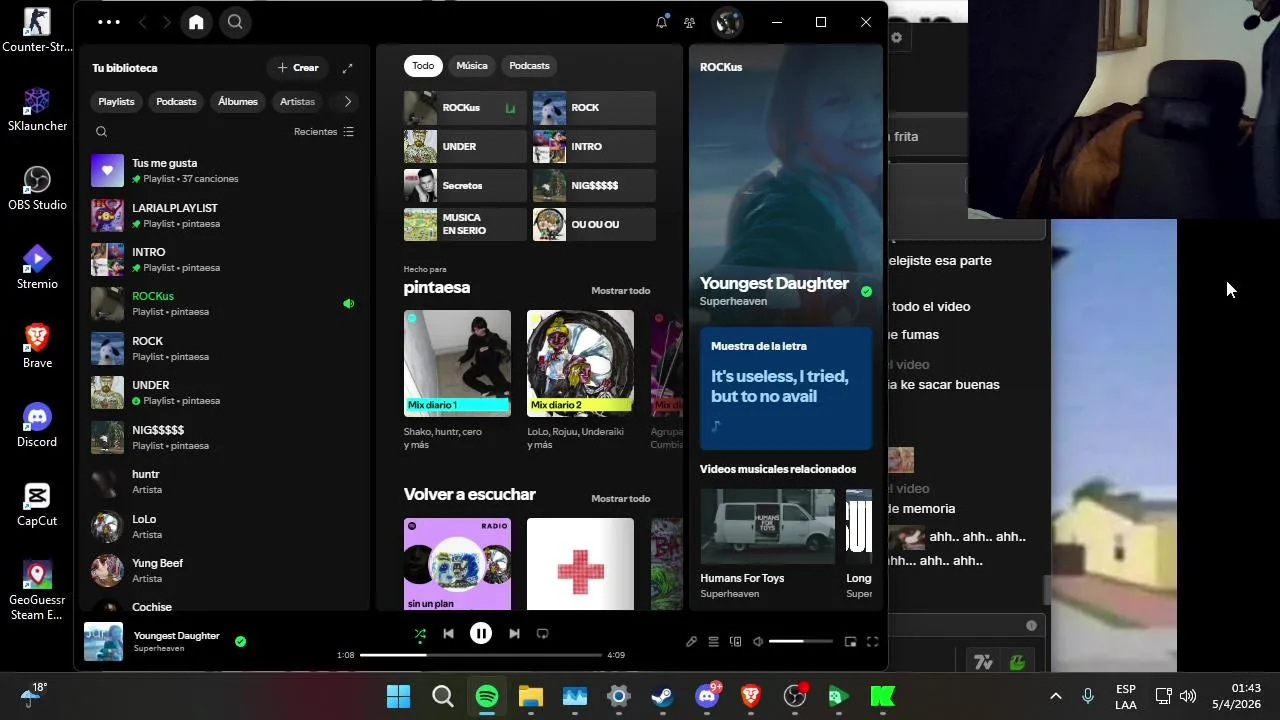This screenshot has width=1280, height=720.
Task: Search within library magnifier icon
Action: (101, 132)
